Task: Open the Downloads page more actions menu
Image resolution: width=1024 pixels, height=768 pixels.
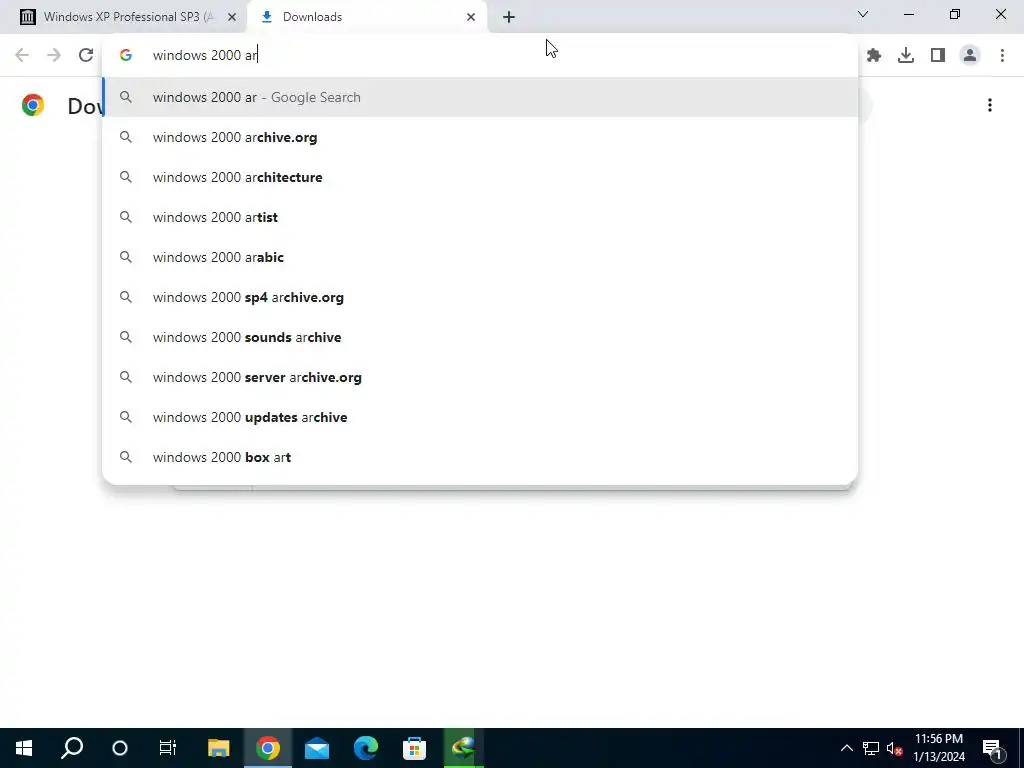Action: coord(989,105)
